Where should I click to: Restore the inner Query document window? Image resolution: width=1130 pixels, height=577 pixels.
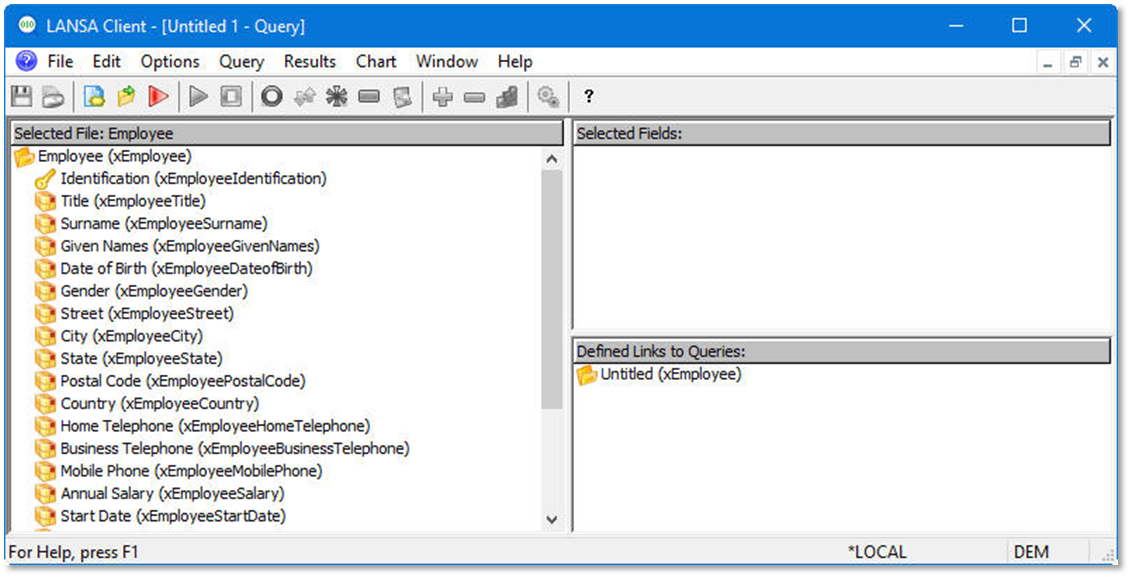coord(1075,63)
